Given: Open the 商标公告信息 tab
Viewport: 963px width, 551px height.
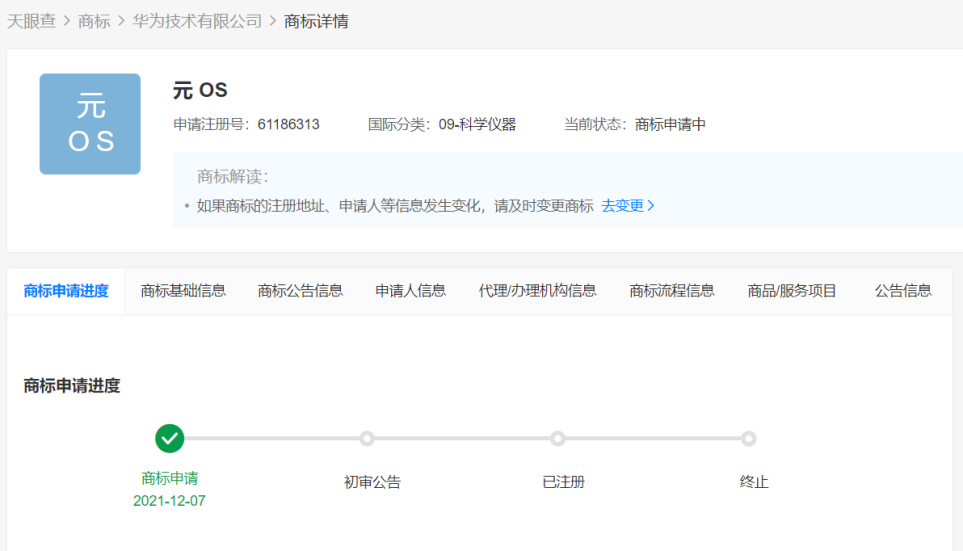Looking at the screenshot, I should tap(300, 291).
